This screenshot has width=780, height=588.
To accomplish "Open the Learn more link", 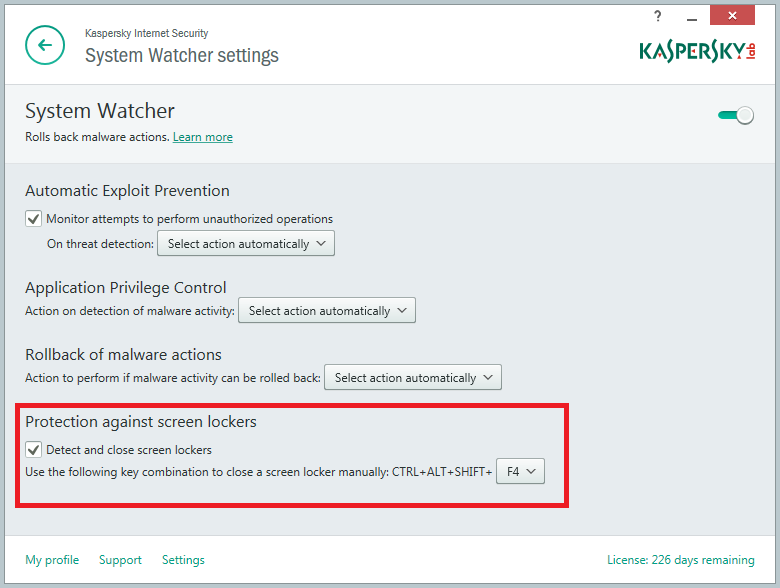I will coord(202,137).
